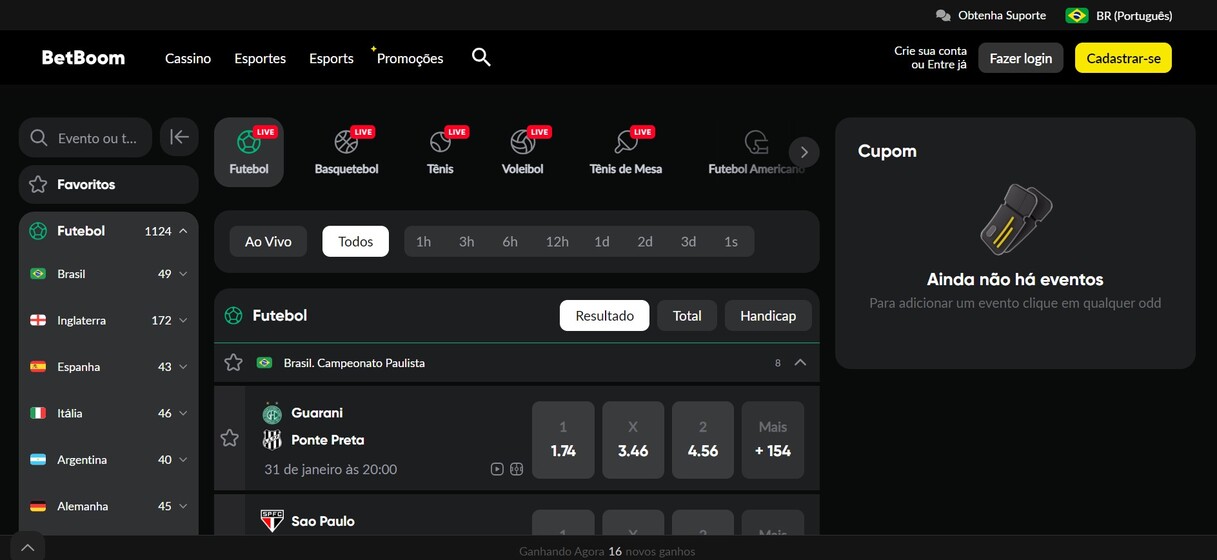Select the Tênis sport icon
Image resolution: width=1217 pixels, height=560 pixels.
click(440, 152)
